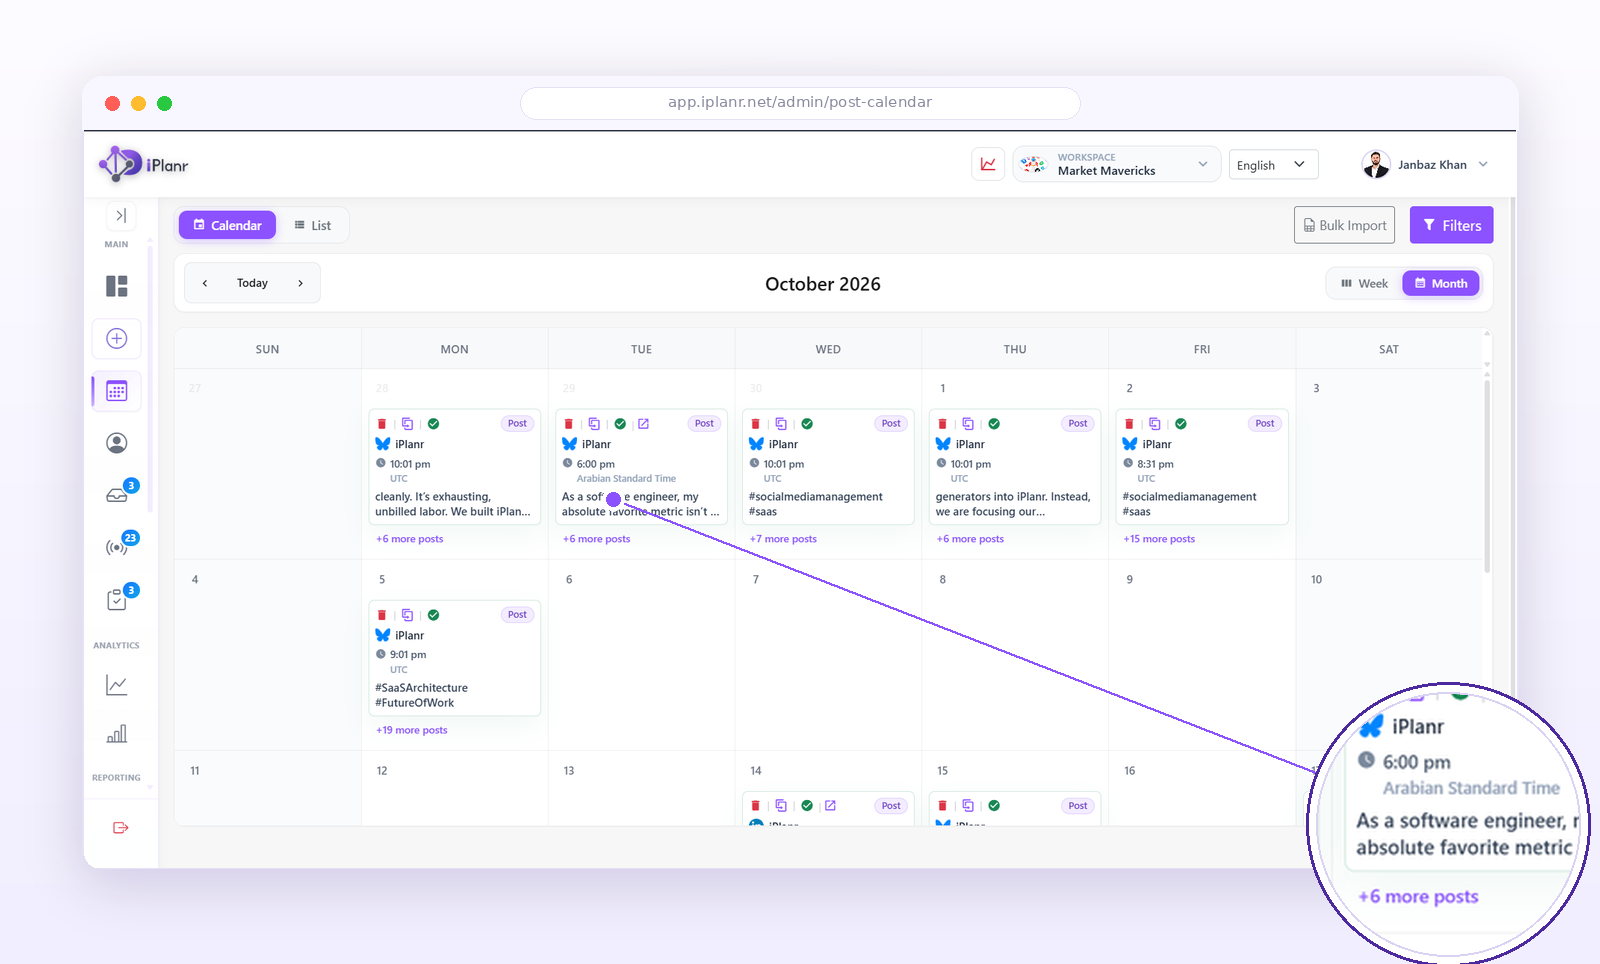Screen dimensions: 1600x964
Task: Open the inbox tray icon with badge 3
Action: click(117, 494)
